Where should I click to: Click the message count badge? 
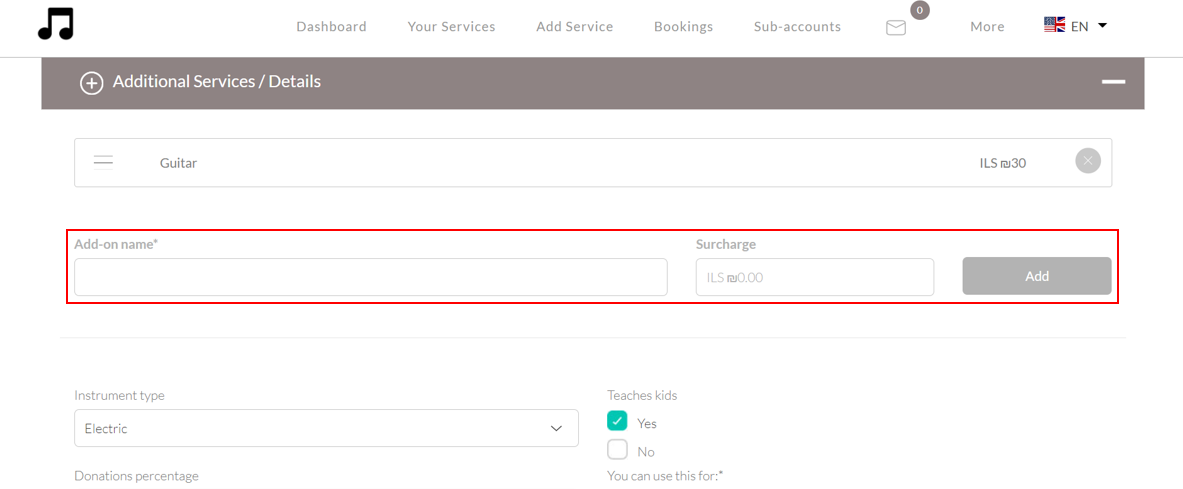tap(919, 11)
